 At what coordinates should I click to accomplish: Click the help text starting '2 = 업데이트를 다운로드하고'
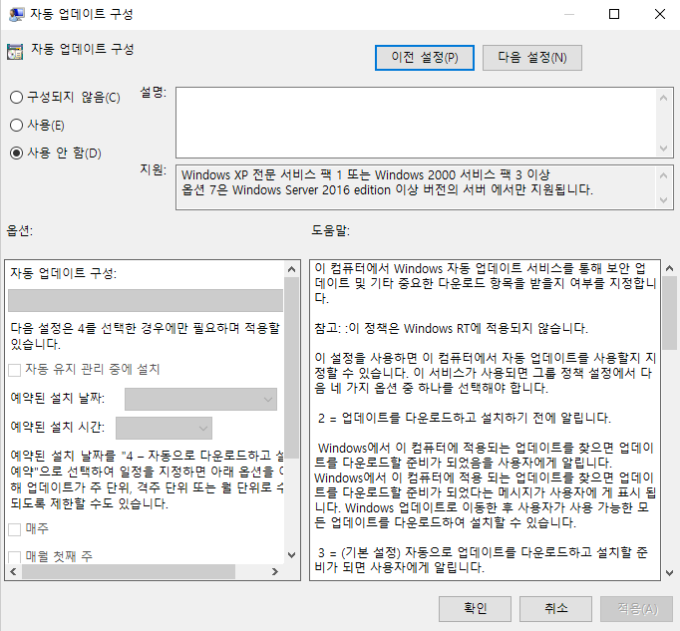tap(464, 418)
